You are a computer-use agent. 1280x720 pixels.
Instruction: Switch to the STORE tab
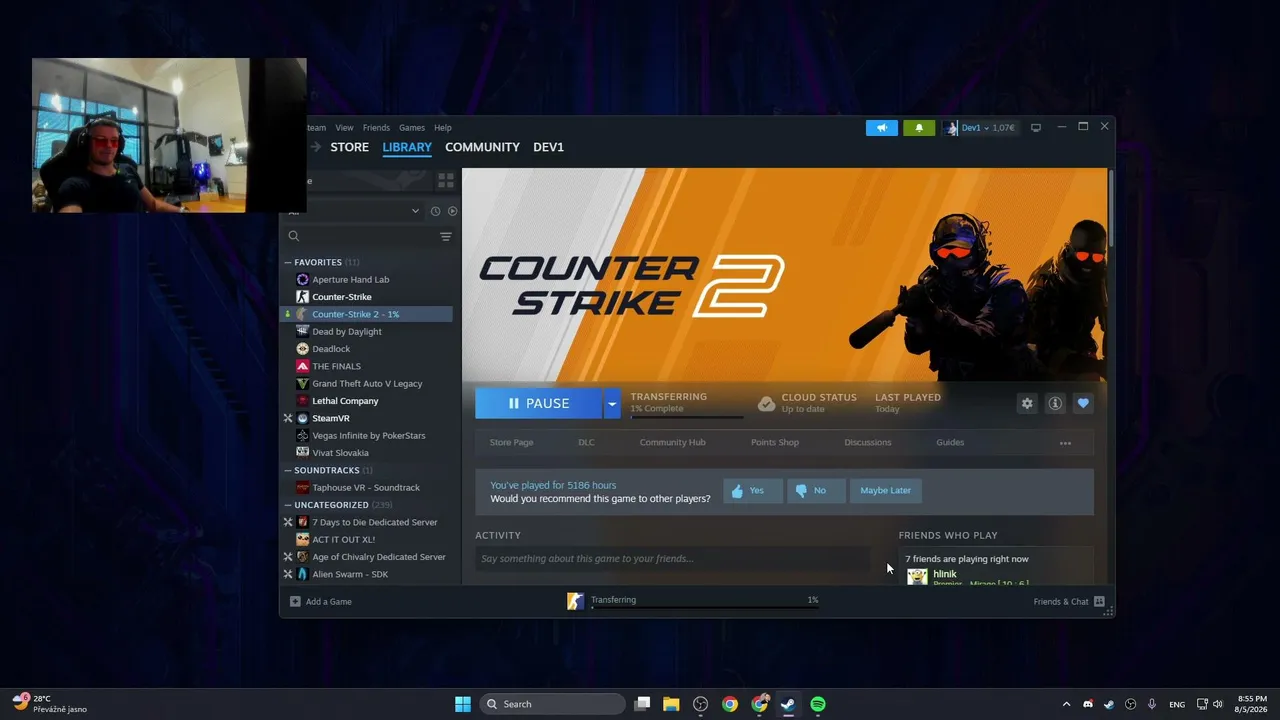click(x=350, y=147)
